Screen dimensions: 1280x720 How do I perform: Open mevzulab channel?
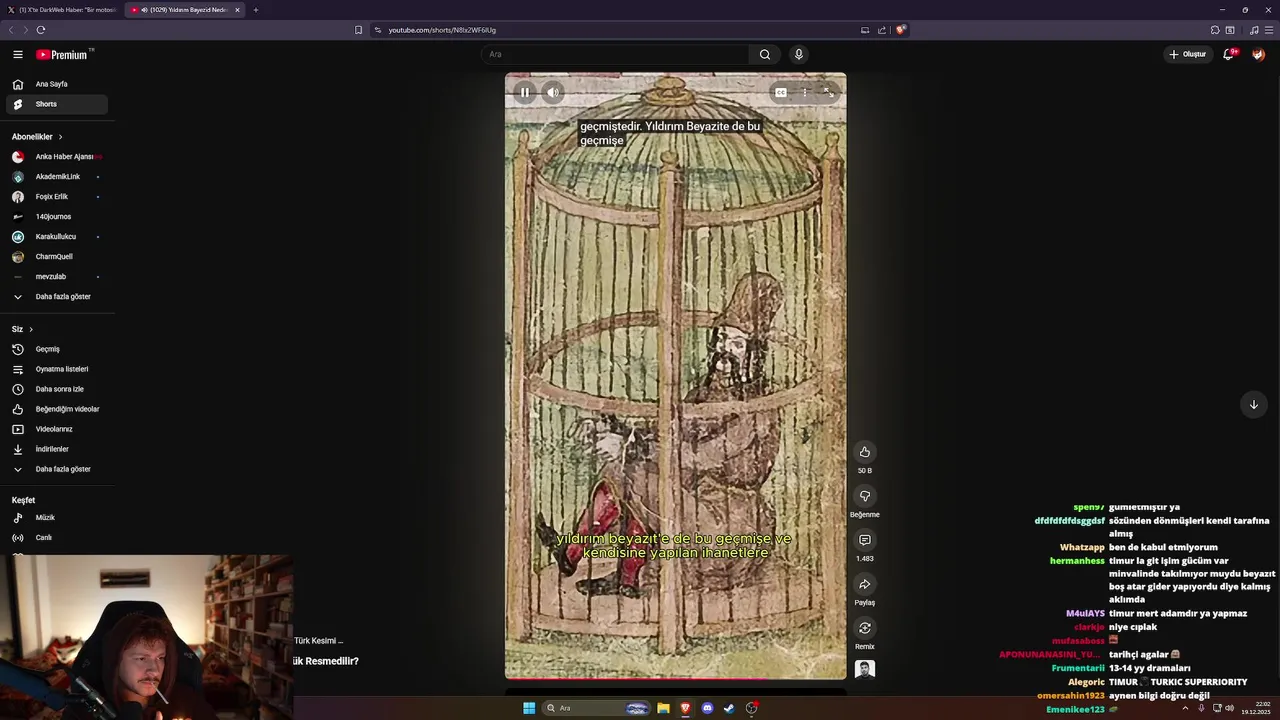tap(57, 277)
